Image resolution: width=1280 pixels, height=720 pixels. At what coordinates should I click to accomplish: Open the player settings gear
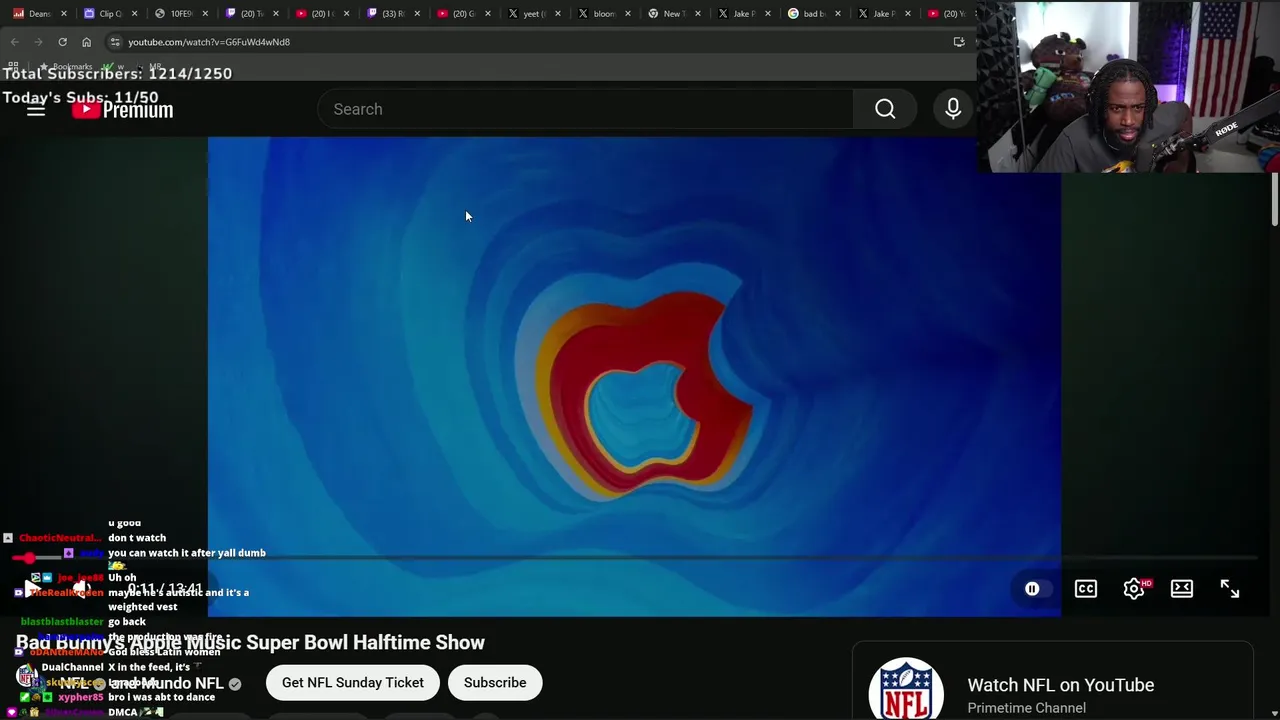[x=1134, y=589]
